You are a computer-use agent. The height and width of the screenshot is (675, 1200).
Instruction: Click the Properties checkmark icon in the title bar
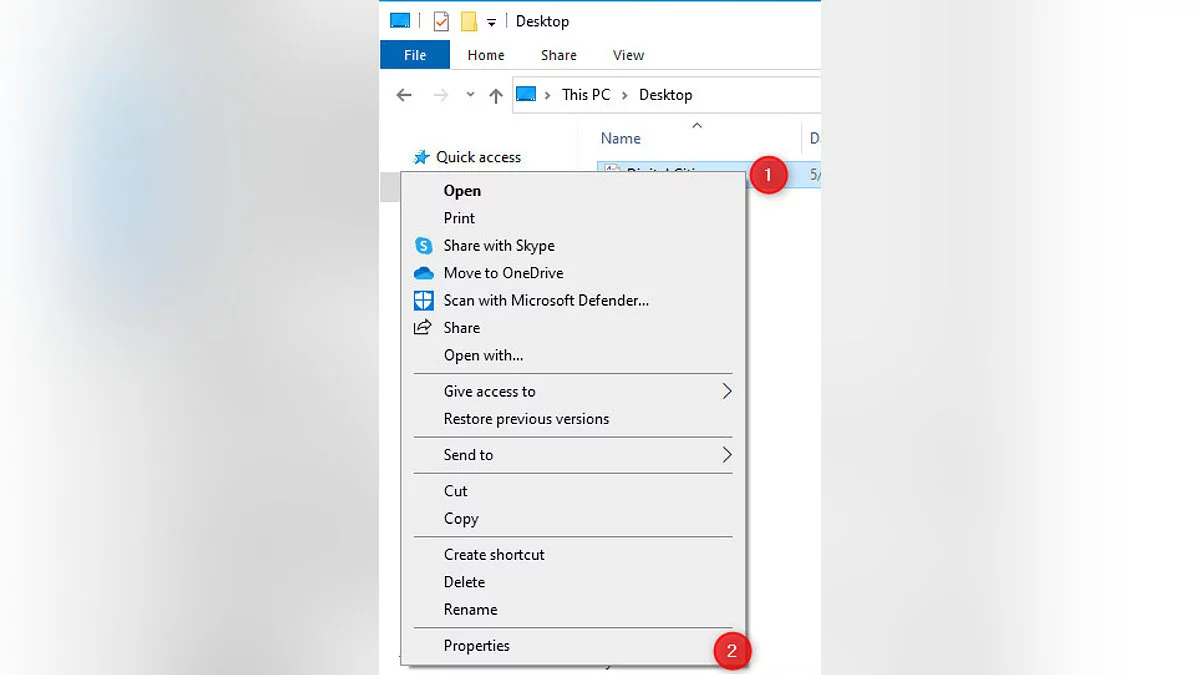[441, 21]
